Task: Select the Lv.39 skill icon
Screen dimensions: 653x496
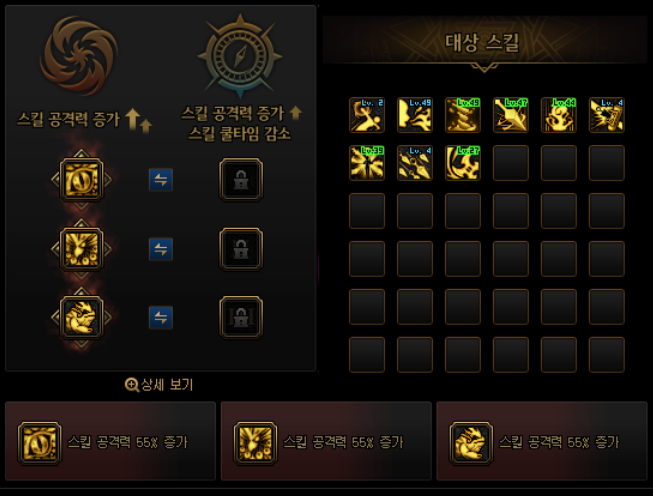Action: 367,163
